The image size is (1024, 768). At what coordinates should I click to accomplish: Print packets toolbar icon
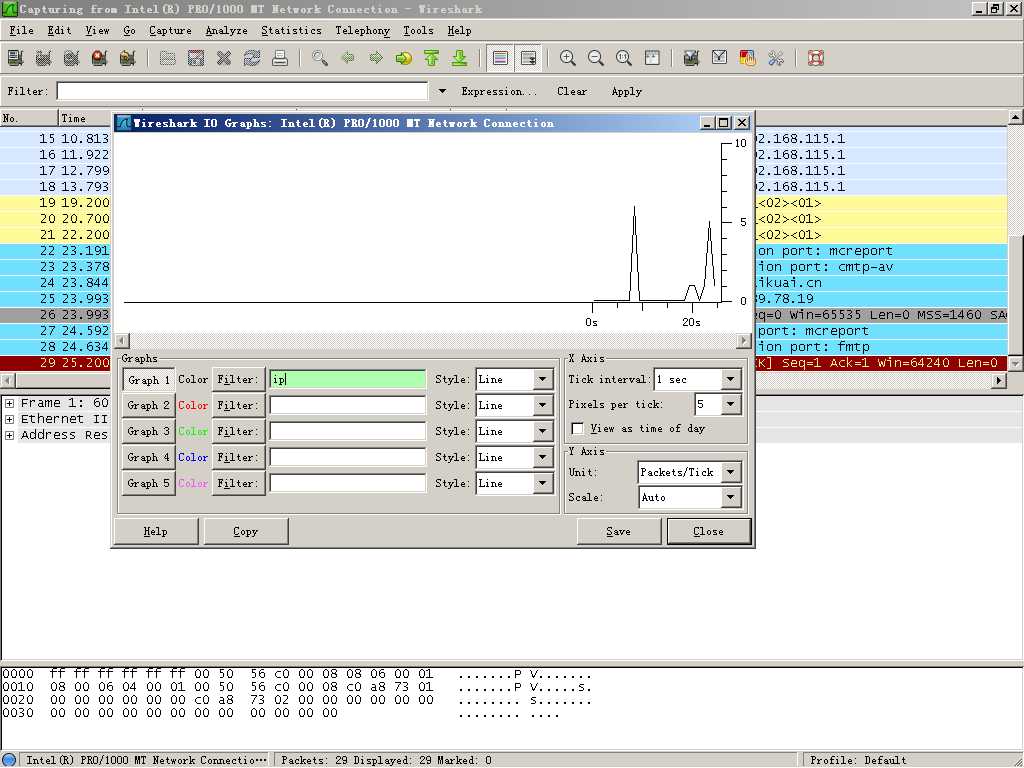[280, 58]
